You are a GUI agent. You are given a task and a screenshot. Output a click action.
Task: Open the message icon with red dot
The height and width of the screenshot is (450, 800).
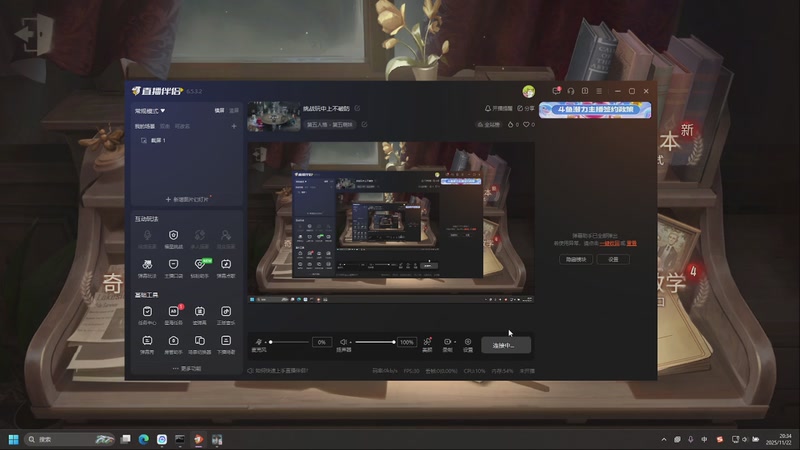[556, 91]
